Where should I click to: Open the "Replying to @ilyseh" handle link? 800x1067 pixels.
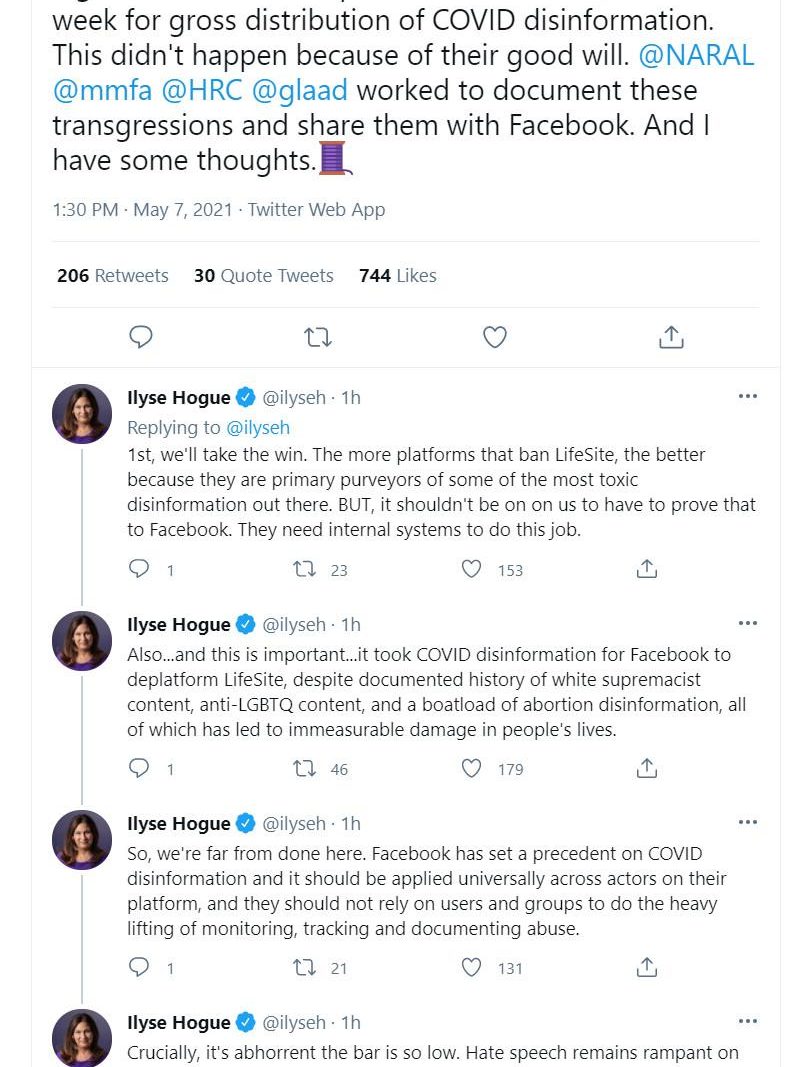(x=258, y=427)
